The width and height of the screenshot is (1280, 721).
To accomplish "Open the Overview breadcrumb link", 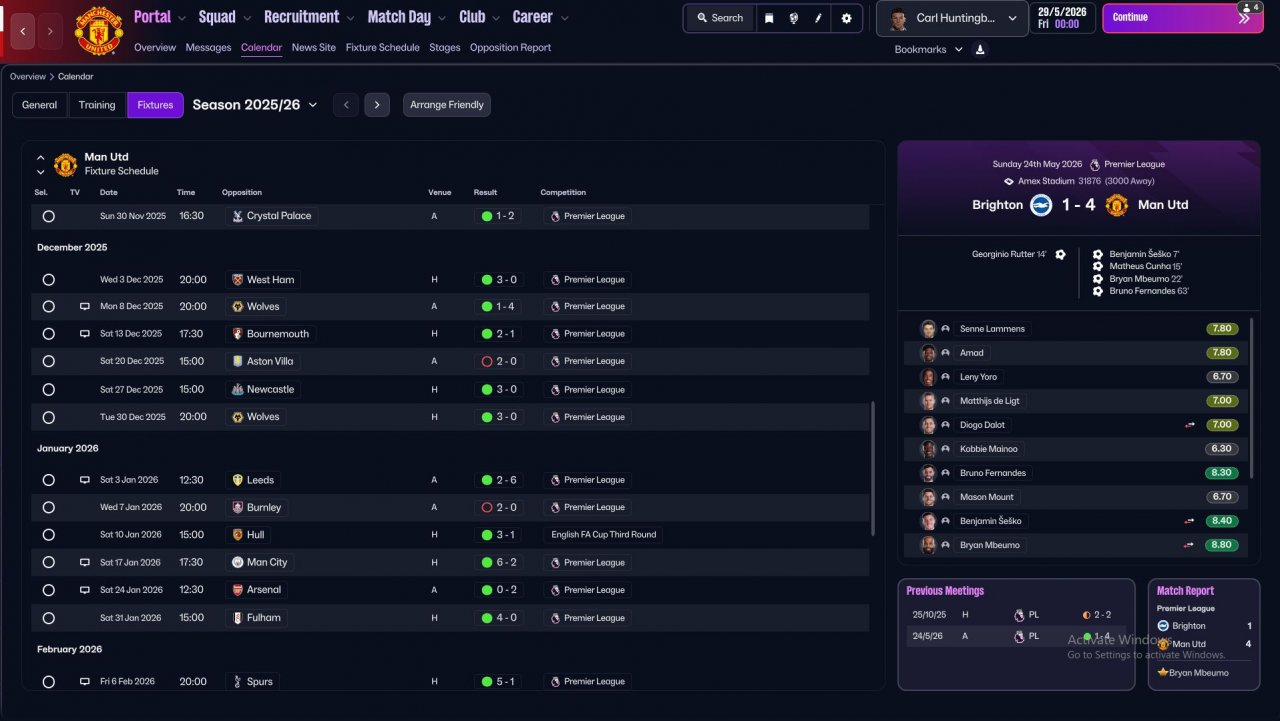I will click(x=28, y=77).
